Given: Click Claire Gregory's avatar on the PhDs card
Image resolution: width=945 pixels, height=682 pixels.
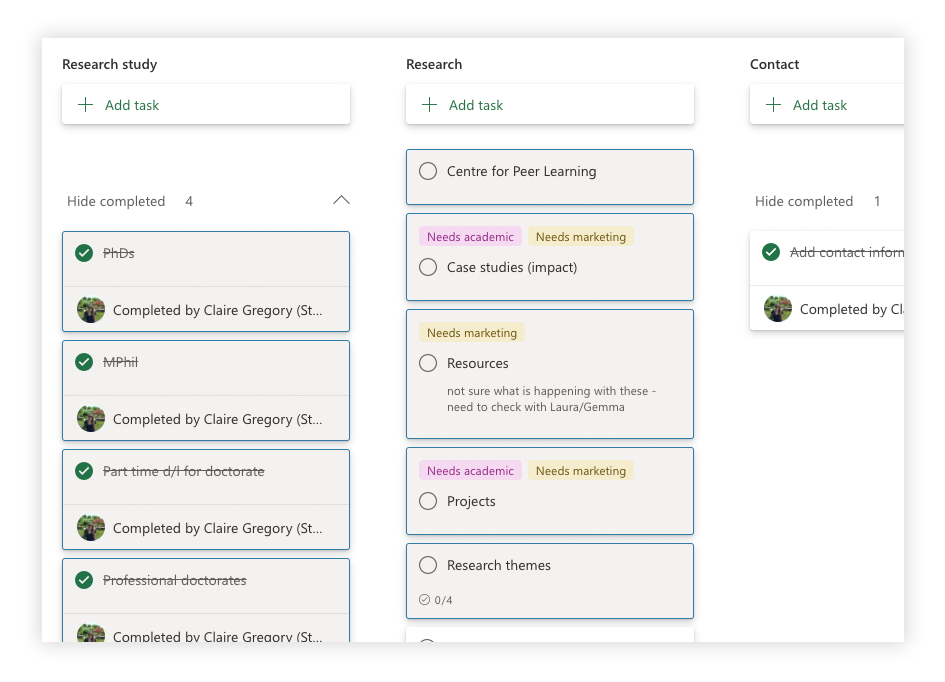Looking at the screenshot, I should point(91,309).
